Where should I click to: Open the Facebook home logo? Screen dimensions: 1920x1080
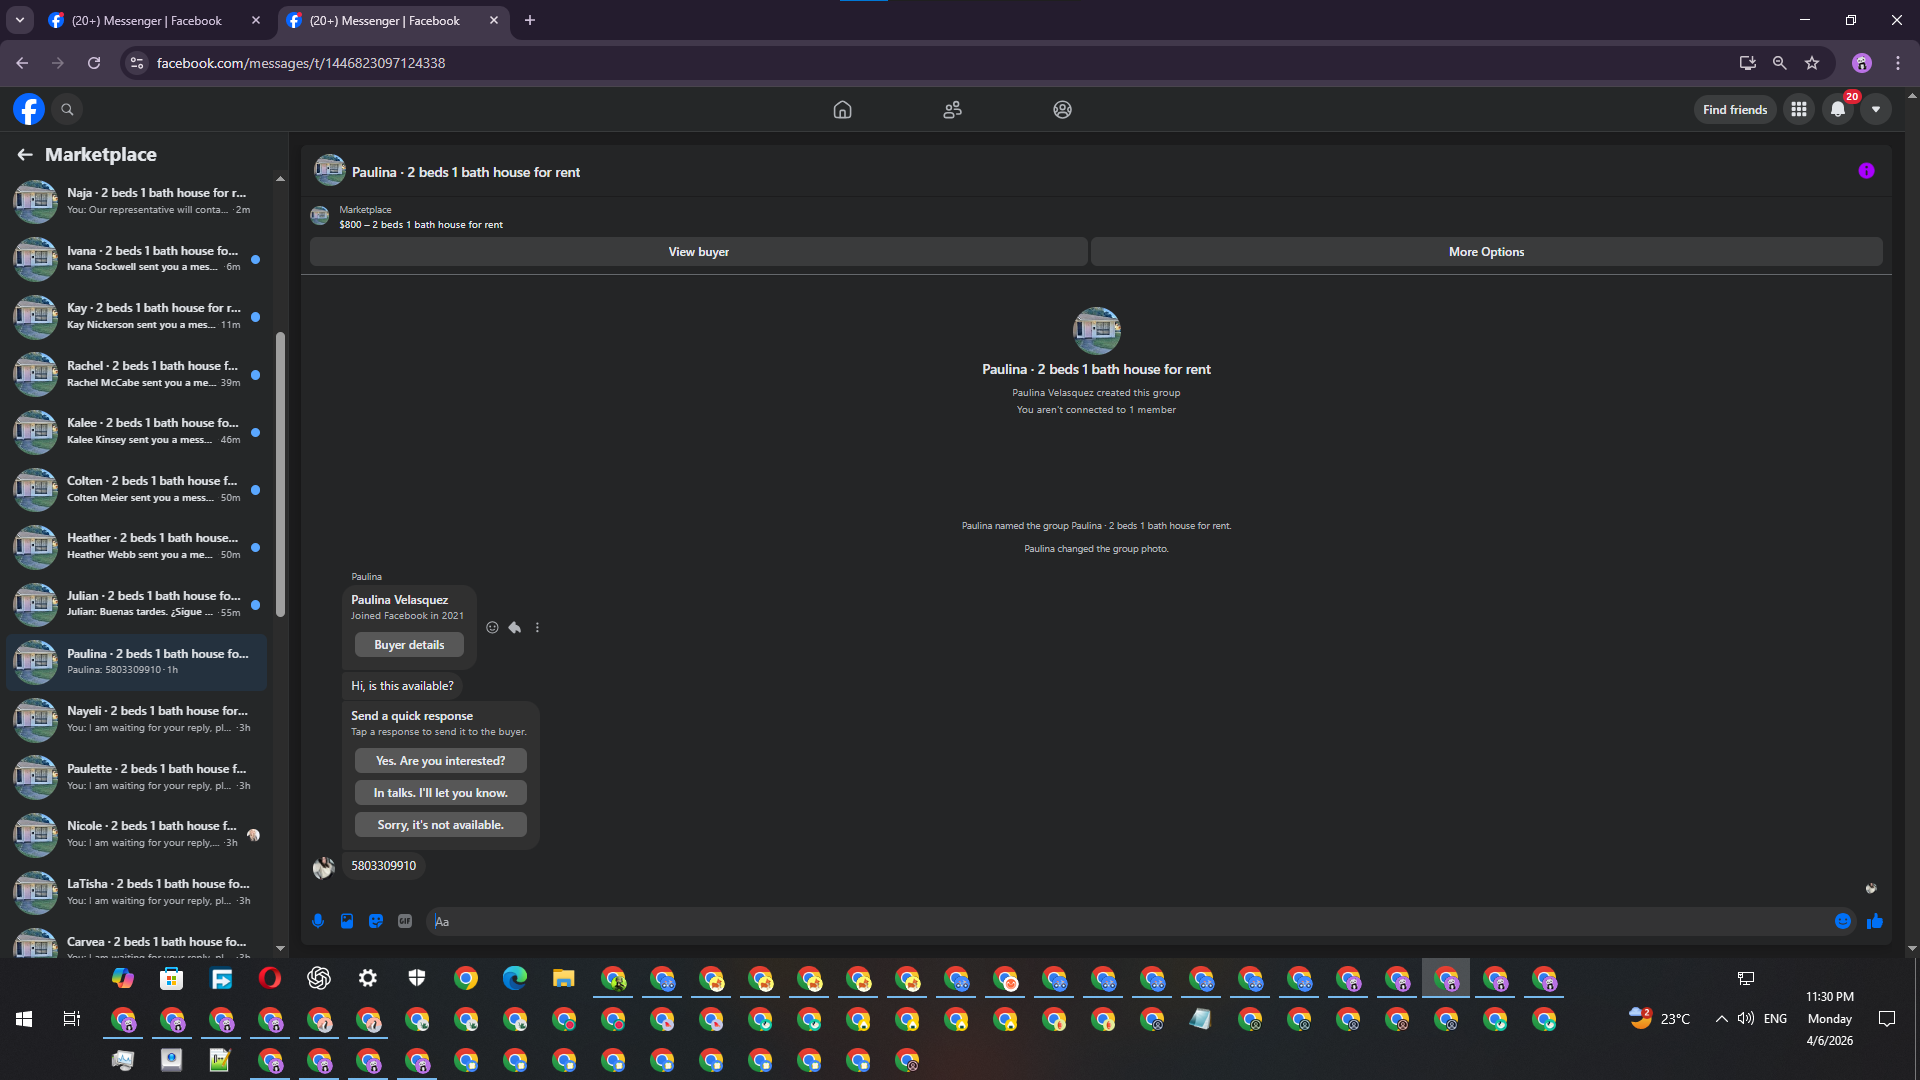29,109
